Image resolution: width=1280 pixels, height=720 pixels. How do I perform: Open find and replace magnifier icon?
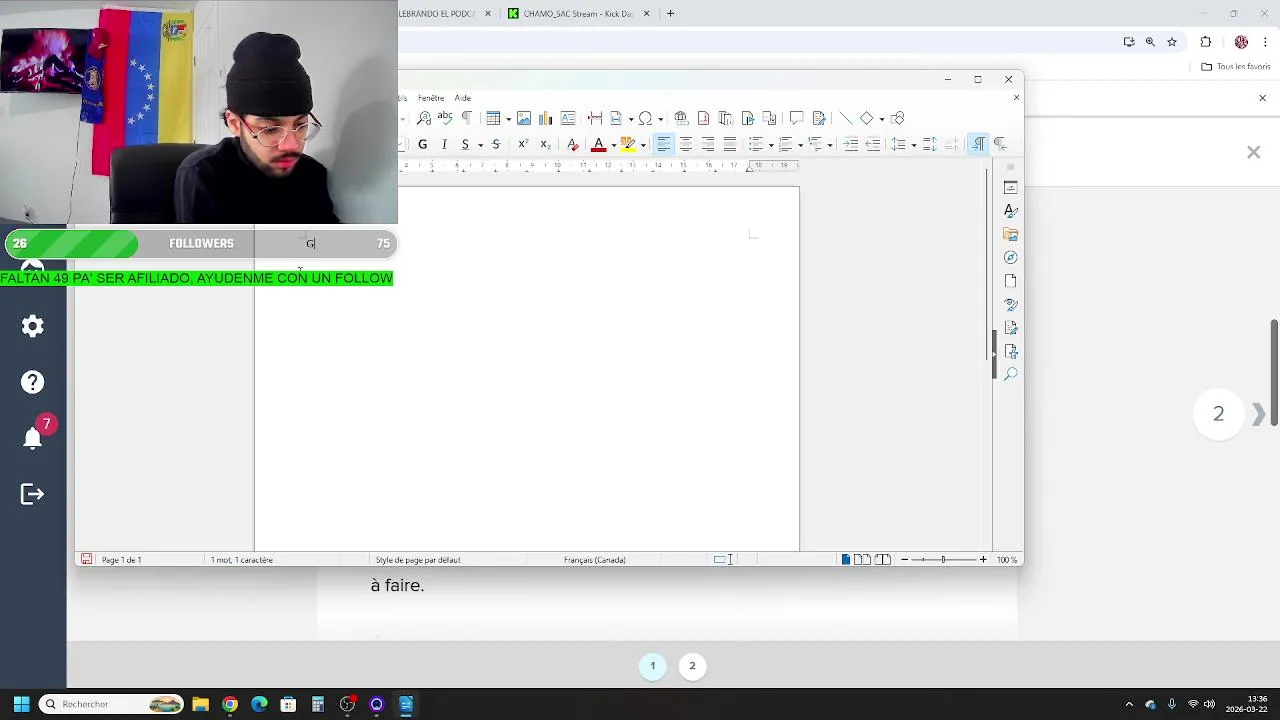pos(424,118)
